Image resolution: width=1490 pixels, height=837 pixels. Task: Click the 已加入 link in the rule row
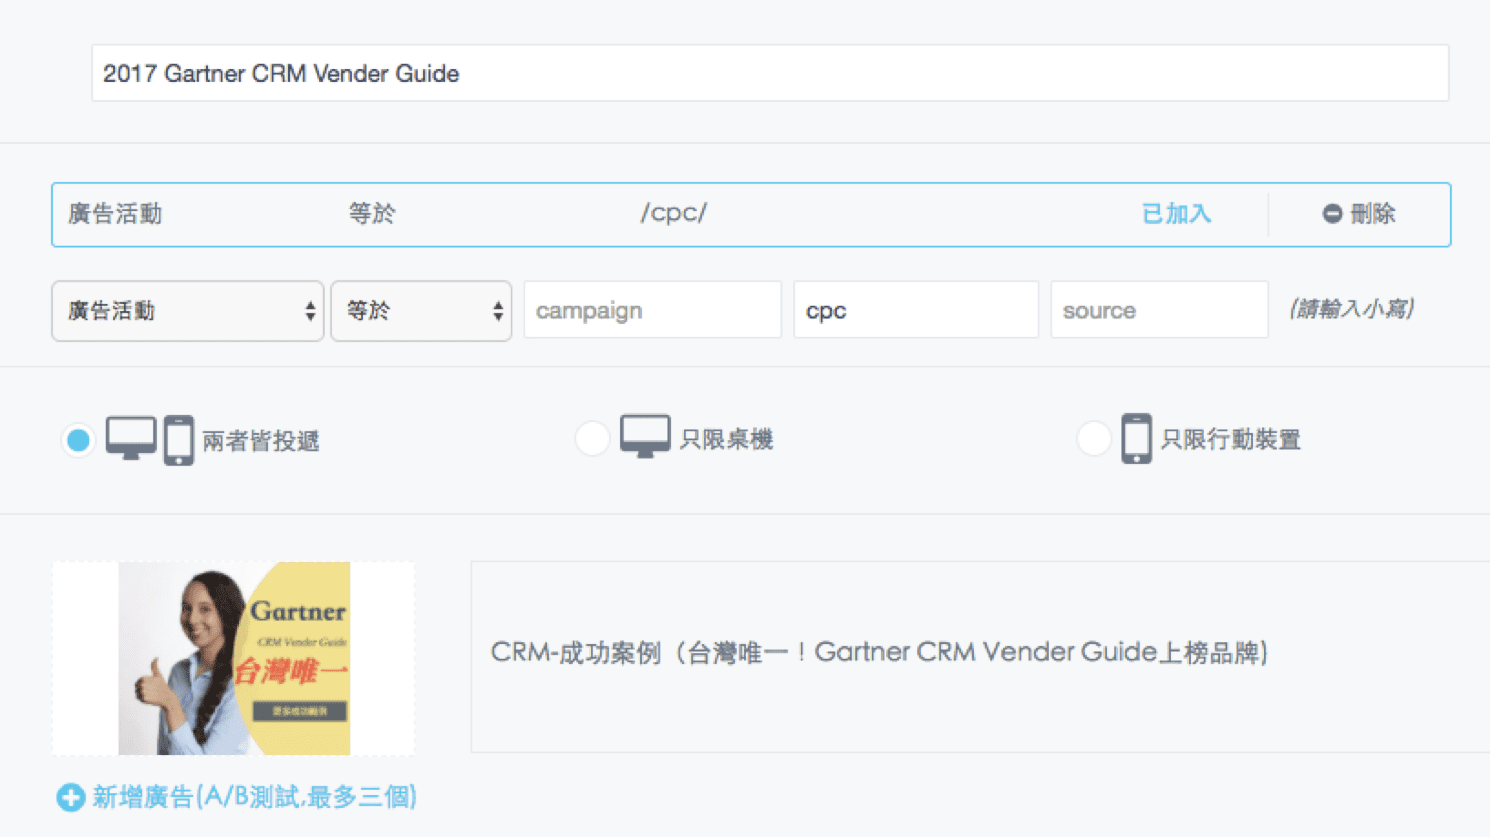1176,214
